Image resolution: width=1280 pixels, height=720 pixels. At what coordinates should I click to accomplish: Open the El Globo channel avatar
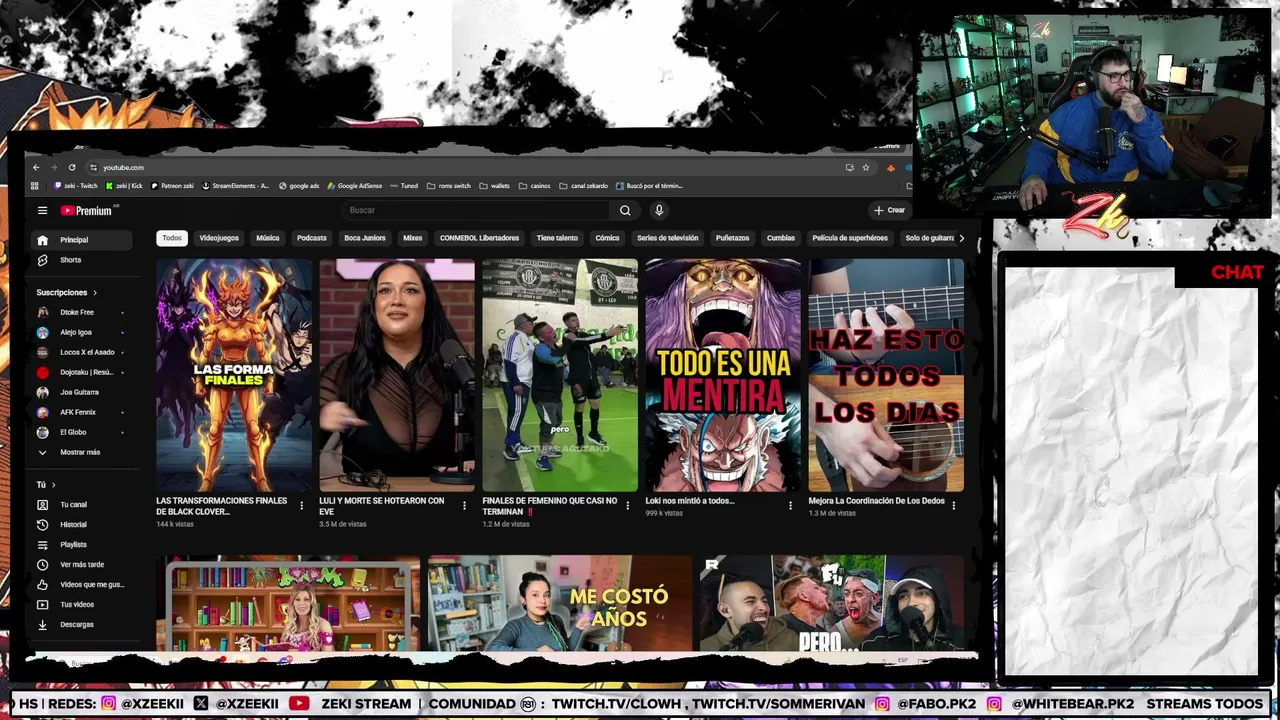(42, 432)
